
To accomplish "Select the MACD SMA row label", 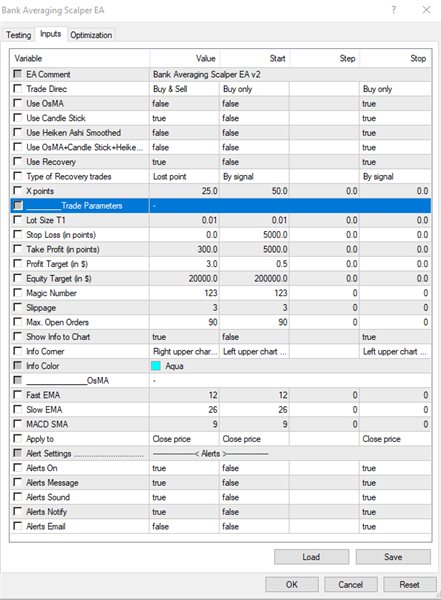I will [x=47, y=424].
